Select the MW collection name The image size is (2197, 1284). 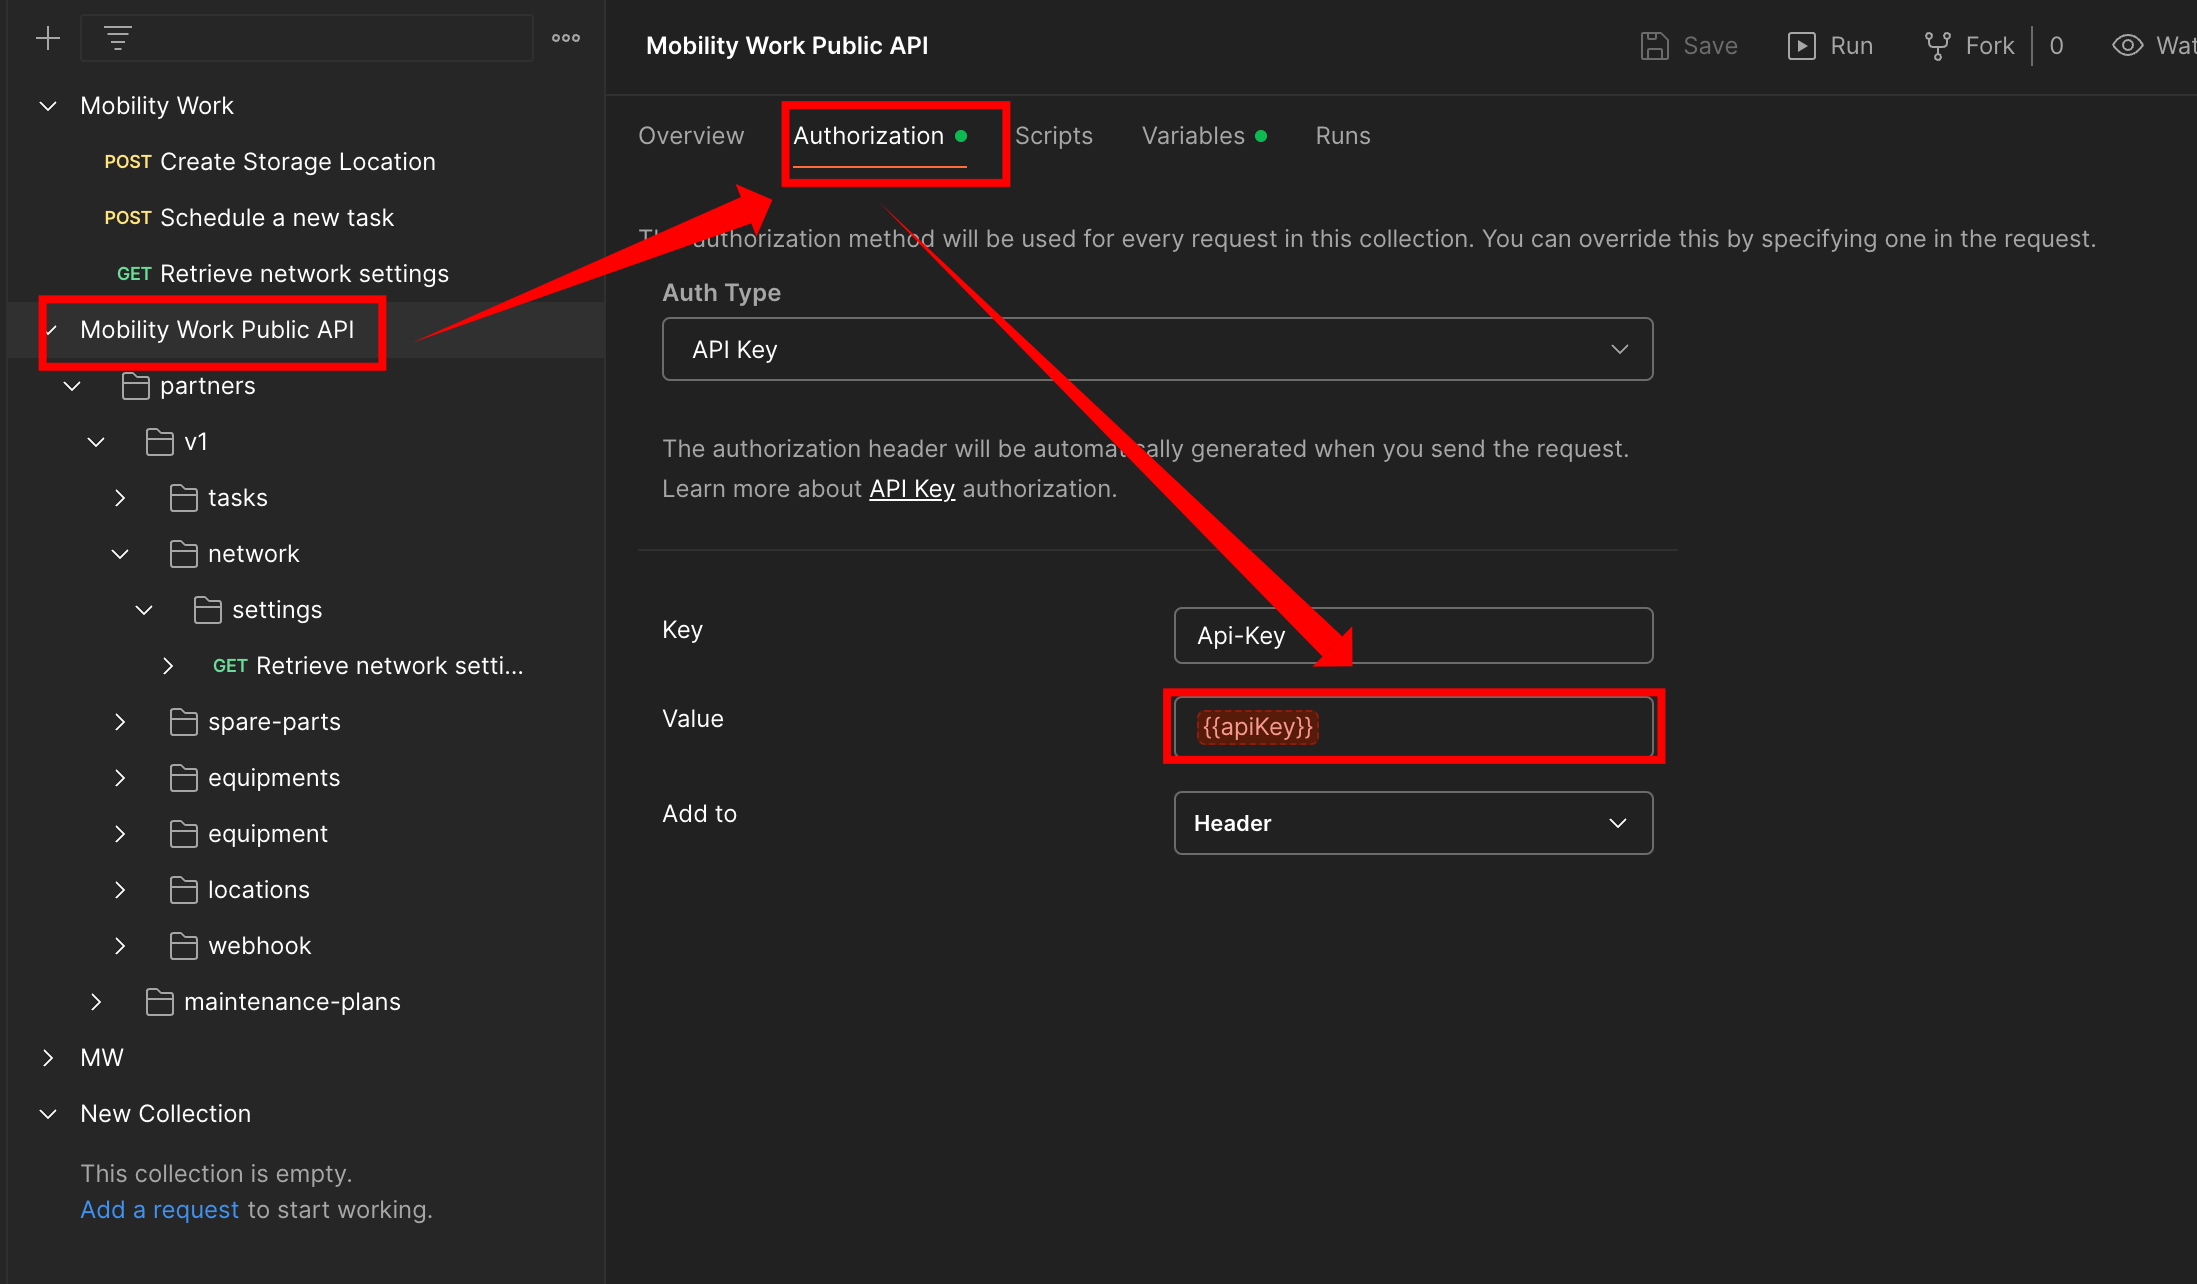[102, 1058]
